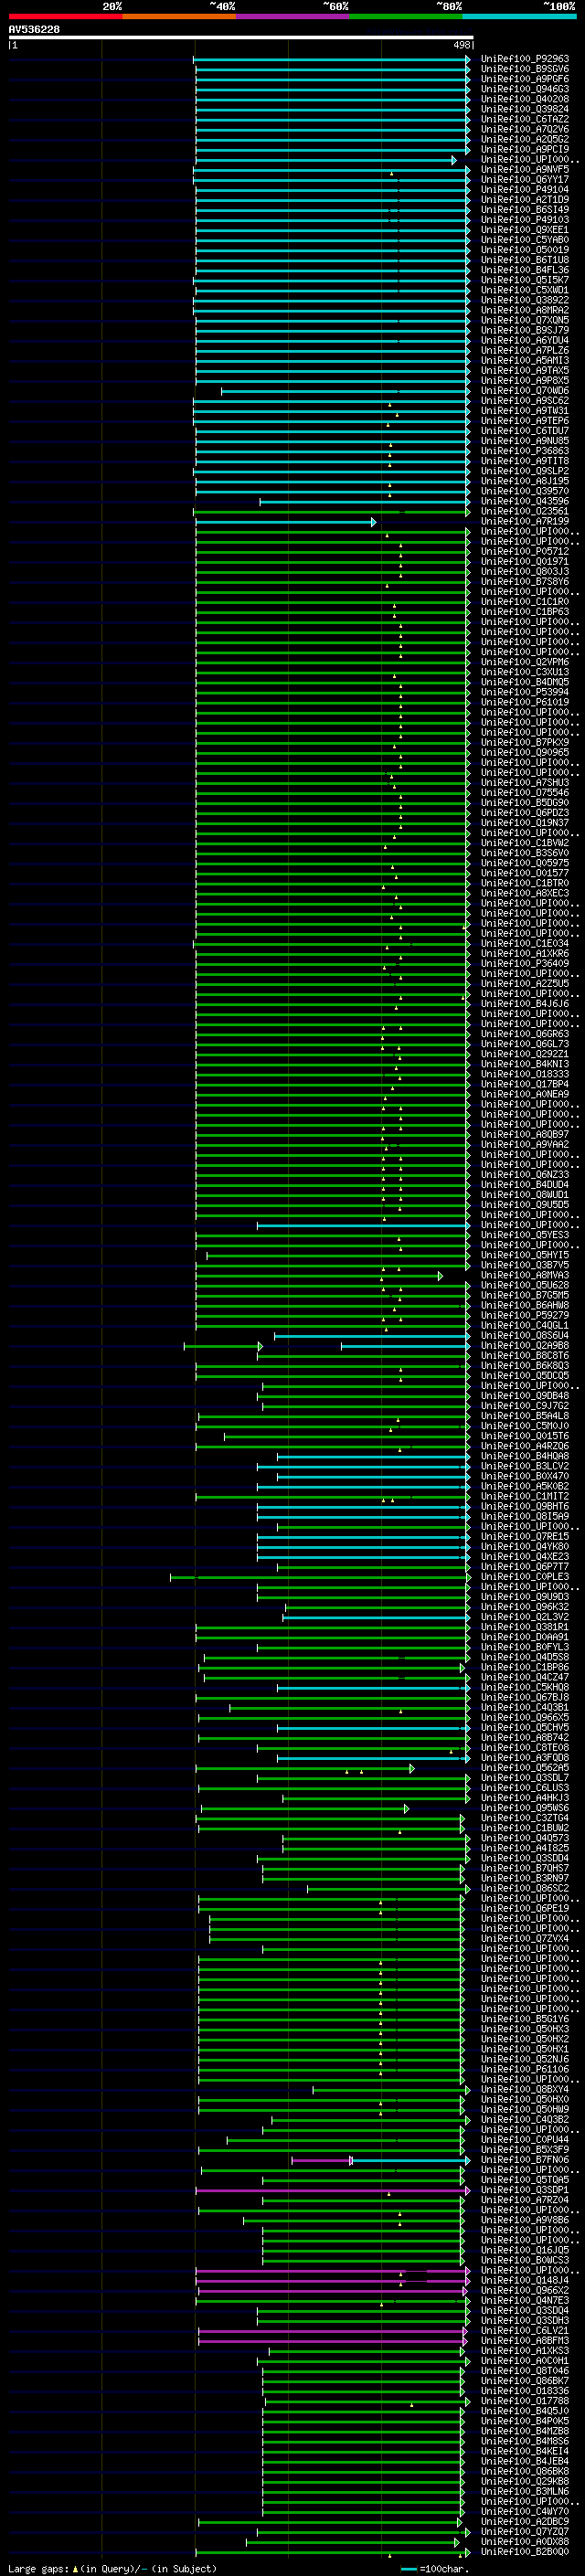Image resolution: width=585 pixels, height=2576 pixels.
Task: Click the 'Large gaps' legend text
Action: [38, 2569]
